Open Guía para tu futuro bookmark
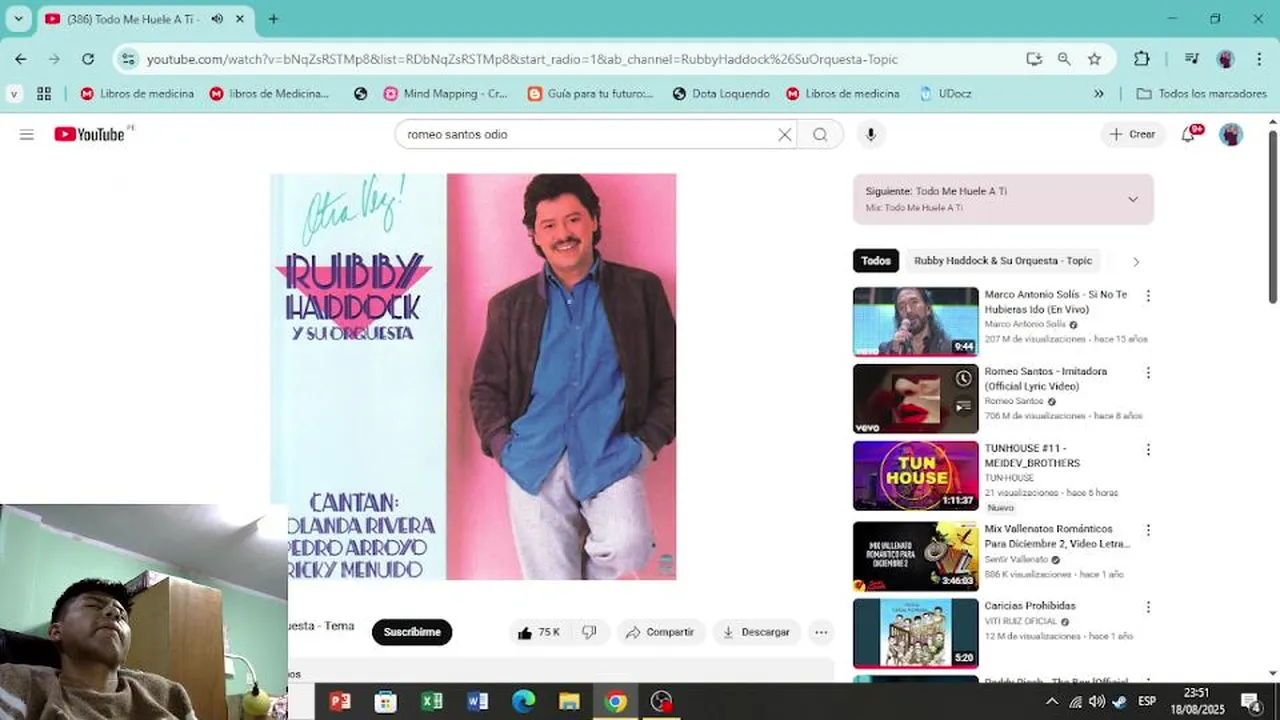This screenshot has width=1280, height=720. point(590,93)
